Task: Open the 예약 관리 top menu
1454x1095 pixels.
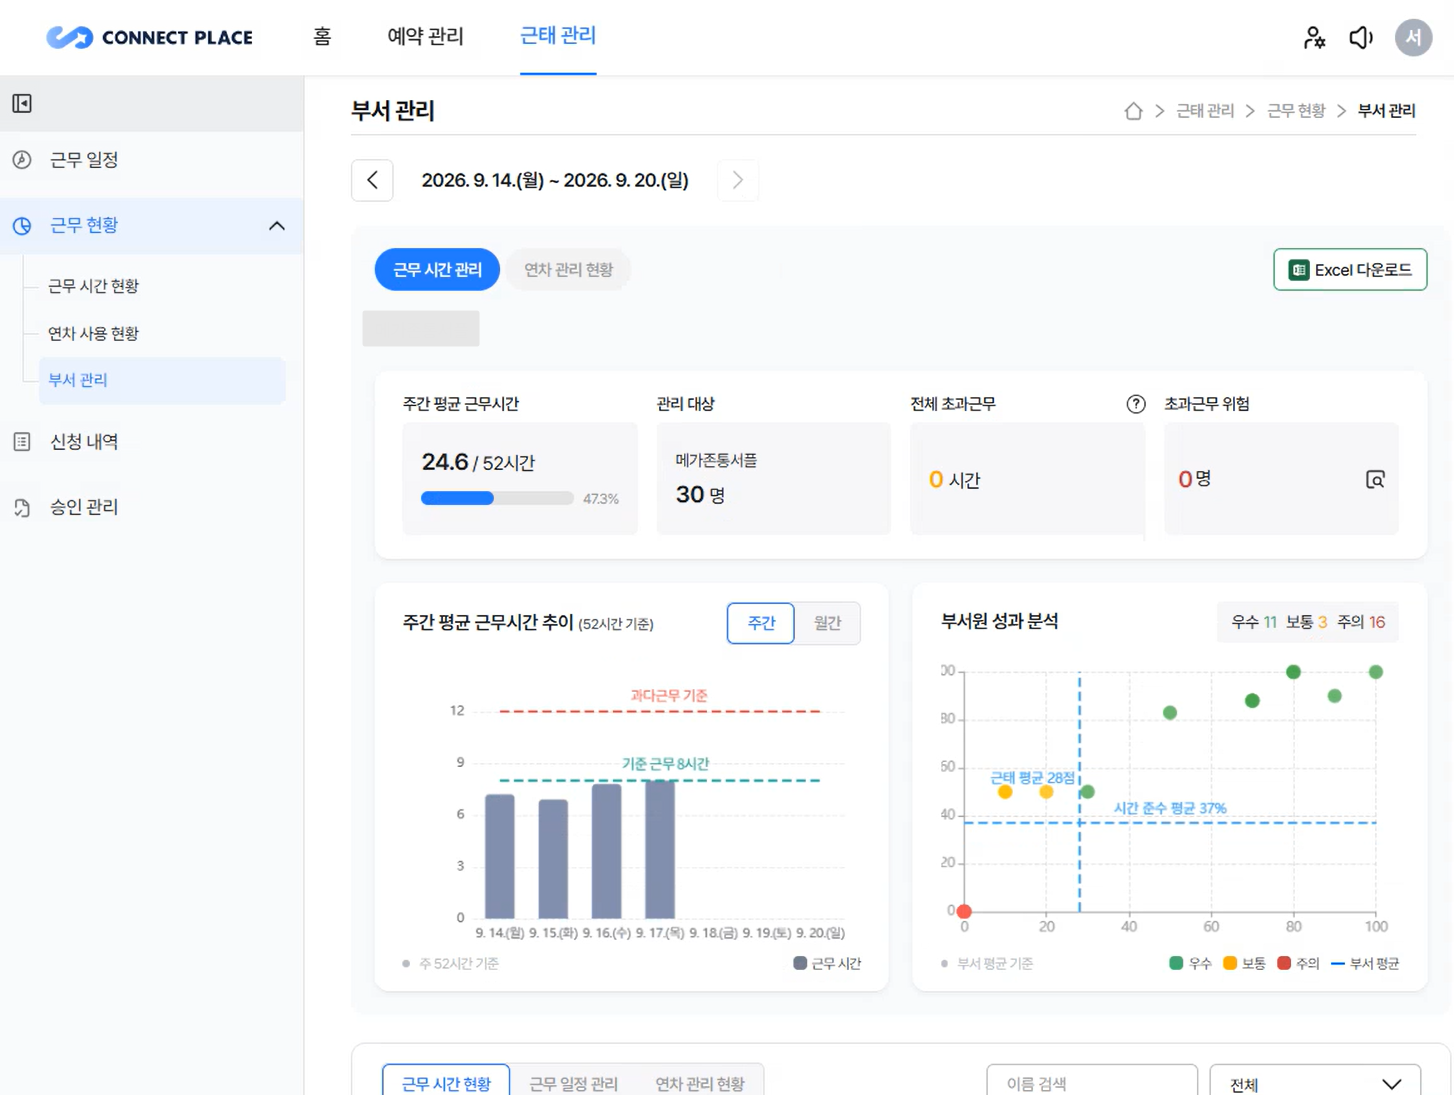Action: tap(425, 37)
